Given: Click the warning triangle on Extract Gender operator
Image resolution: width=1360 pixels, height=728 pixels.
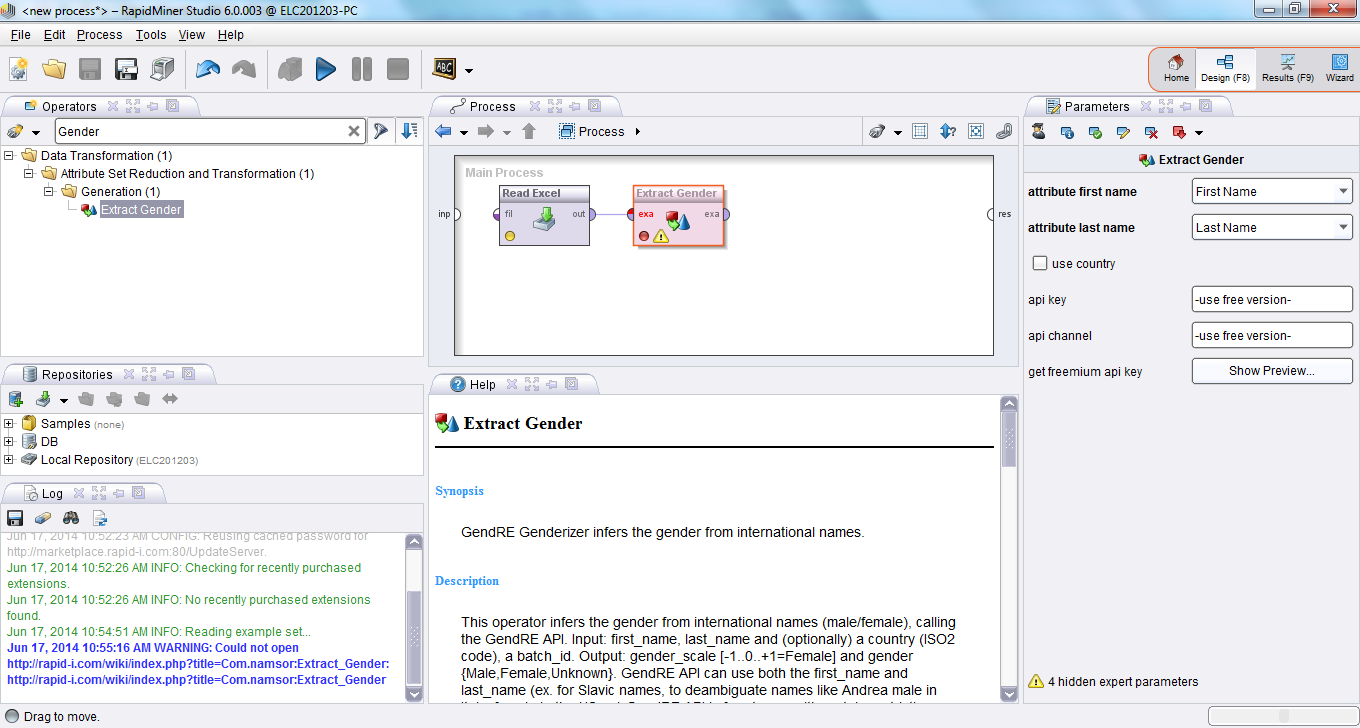Looking at the screenshot, I should (661, 236).
